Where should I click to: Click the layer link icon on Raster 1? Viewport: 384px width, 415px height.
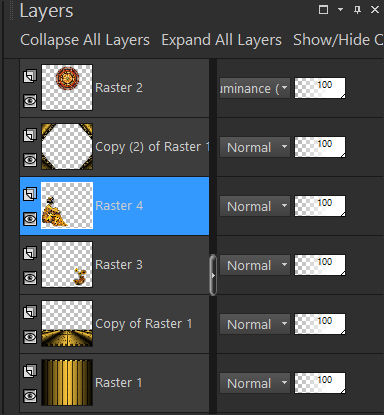pyautogui.click(x=30, y=371)
